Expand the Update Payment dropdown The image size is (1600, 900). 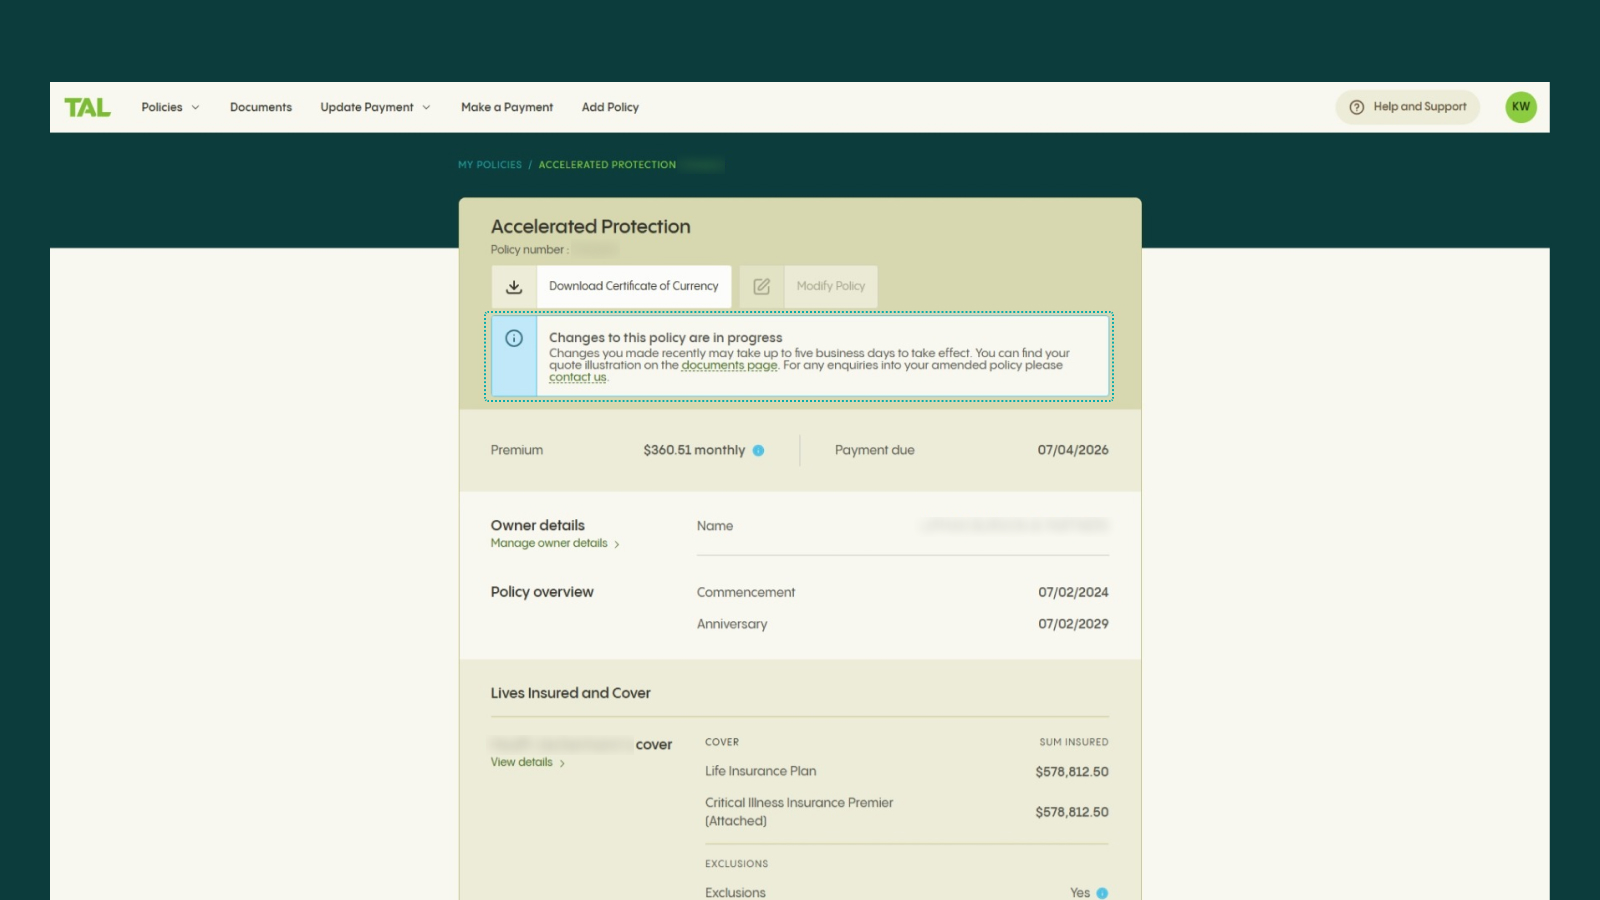(376, 107)
